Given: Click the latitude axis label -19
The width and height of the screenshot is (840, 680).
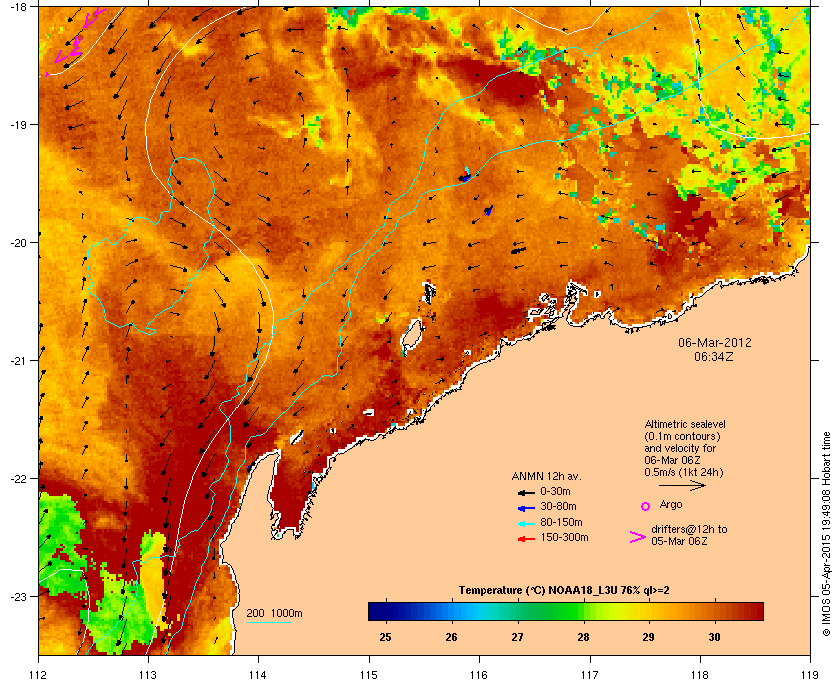Looking at the screenshot, I should pyautogui.click(x=20, y=125).
